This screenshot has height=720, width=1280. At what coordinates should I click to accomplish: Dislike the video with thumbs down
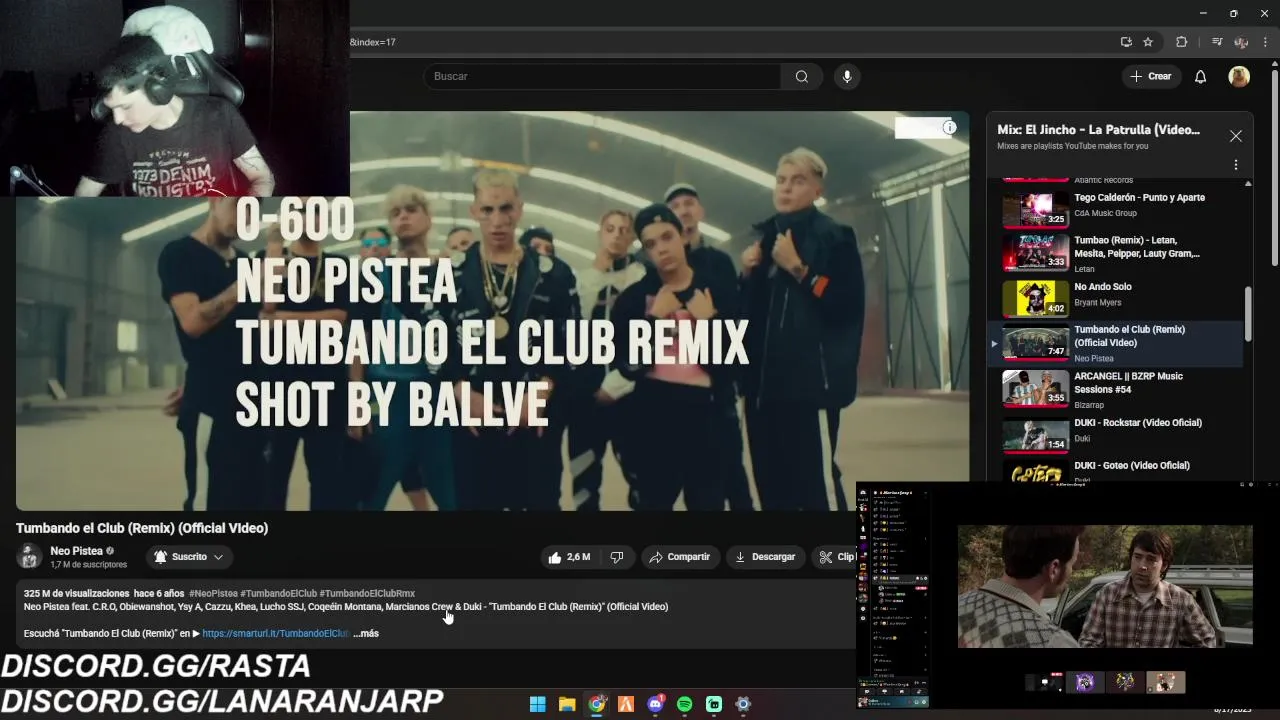[x=617, y=557]
